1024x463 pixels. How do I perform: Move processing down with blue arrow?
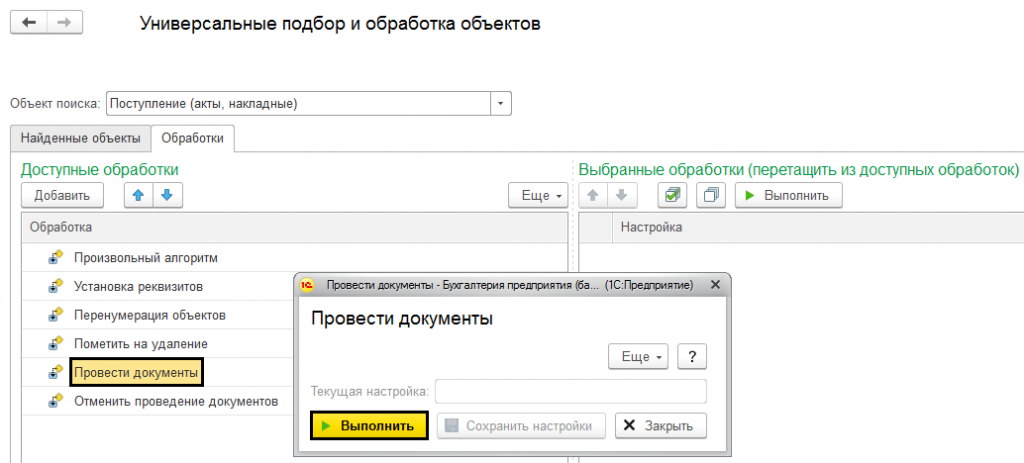[167, 195]
